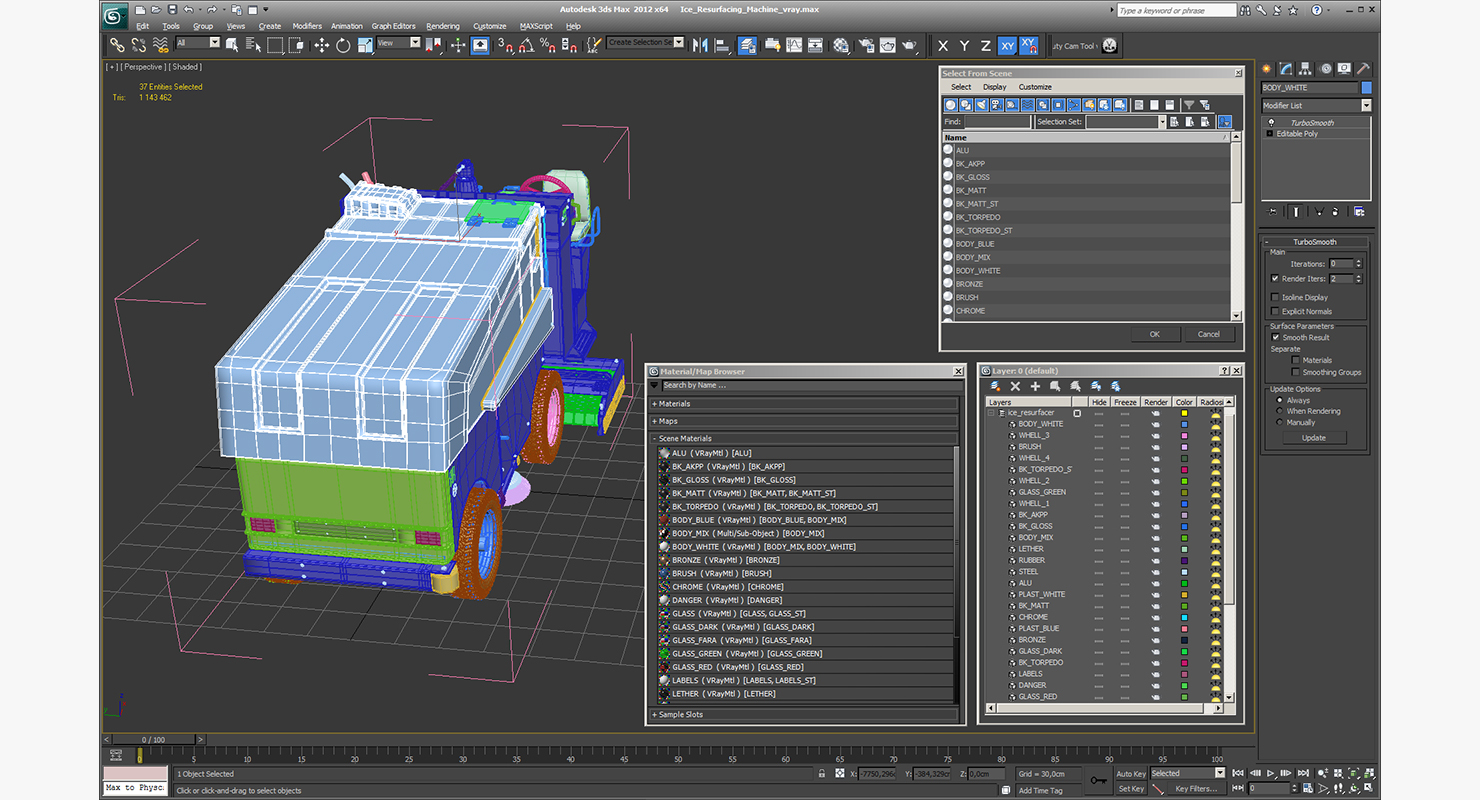Click OK in Select From Scene dialog
The width and height of the screenshot is (1480, 800).
point(1154,334)
